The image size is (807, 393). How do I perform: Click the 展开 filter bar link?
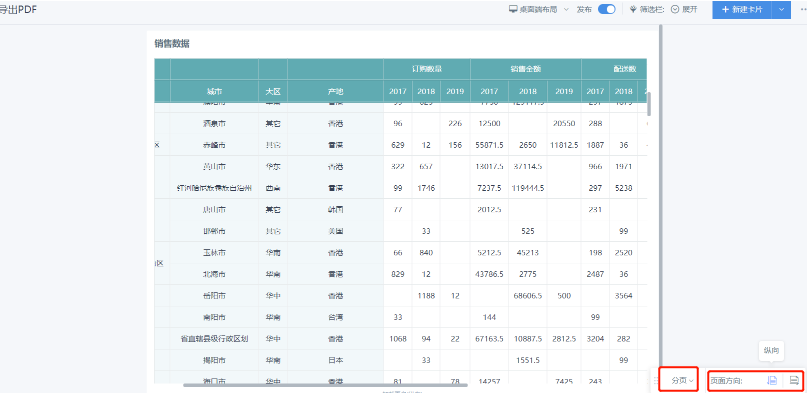(690, 9)
